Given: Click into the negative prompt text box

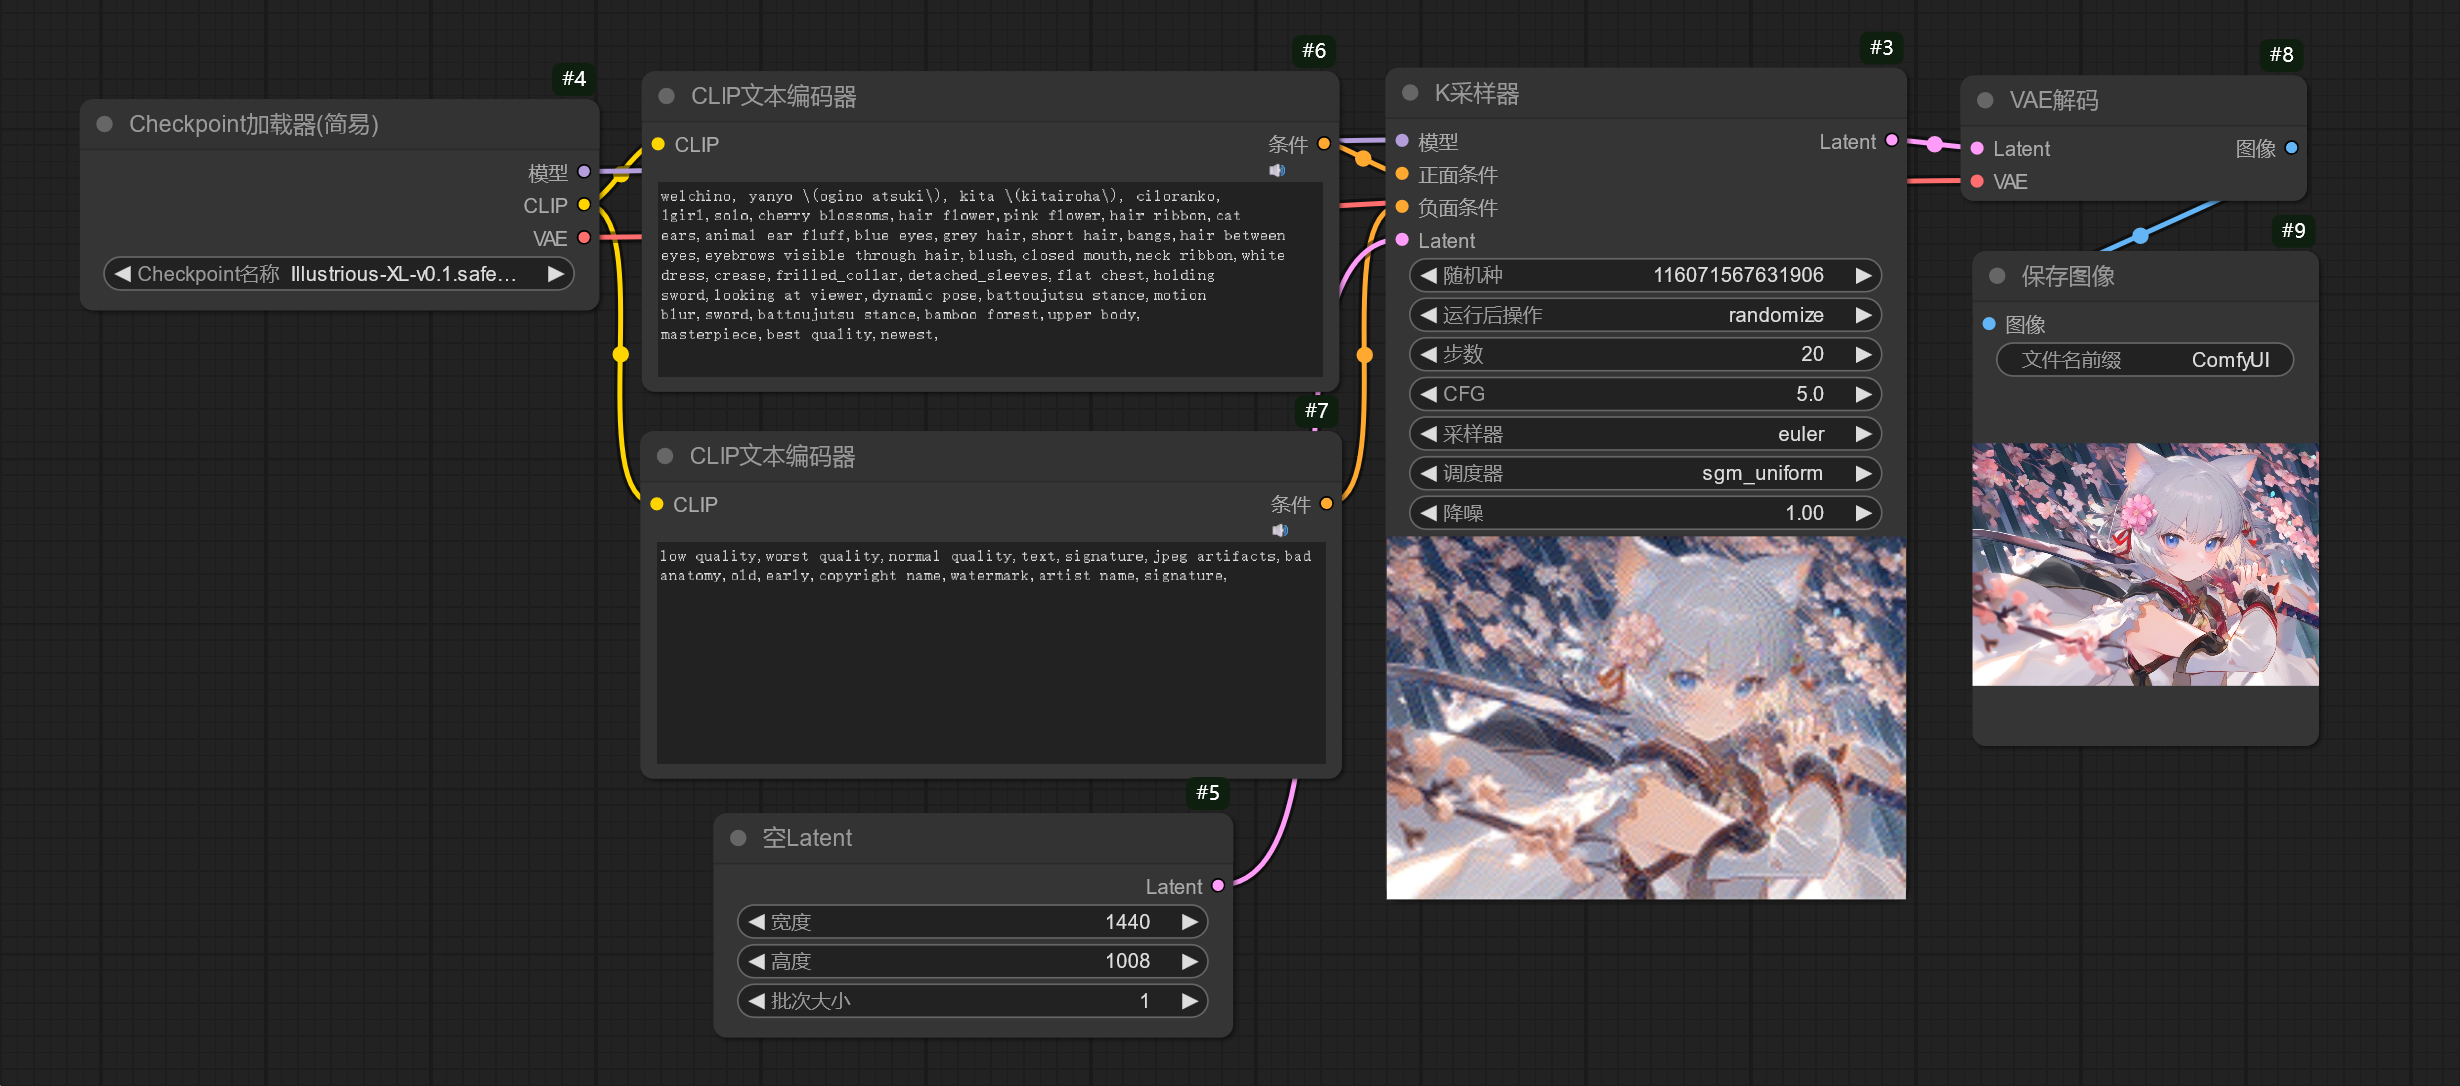Looking at the screenshot, I should pyautogui.click(x=990, y=660).
